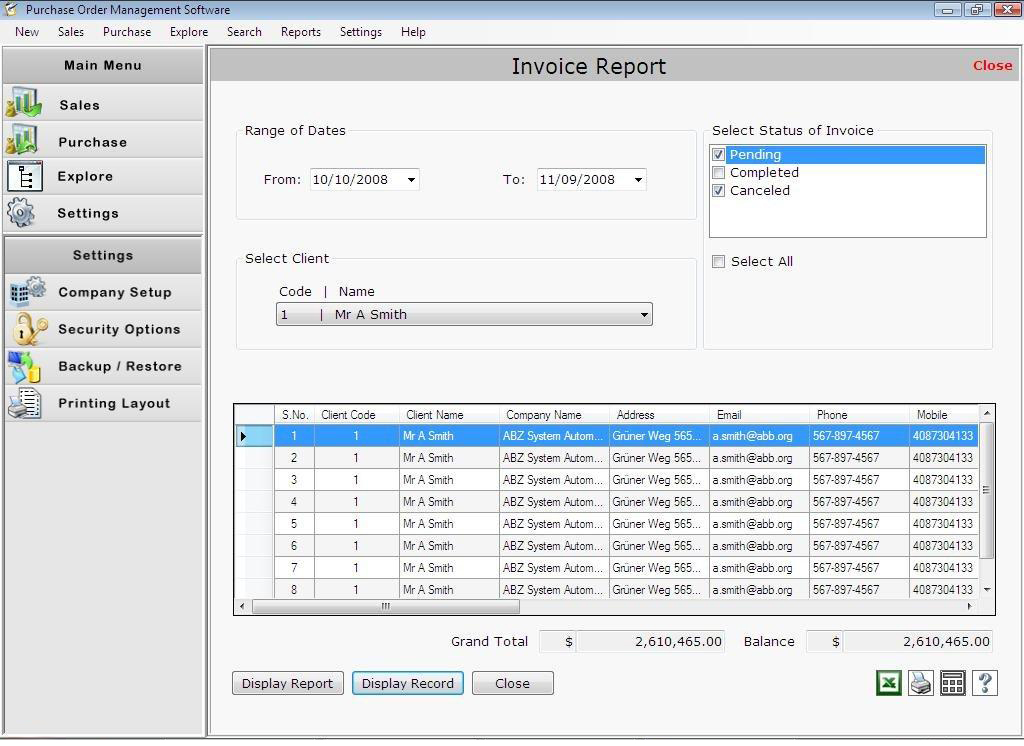1024x746 pixels.
Task: Expand the To date dropdown
Action: click(638, 180)
